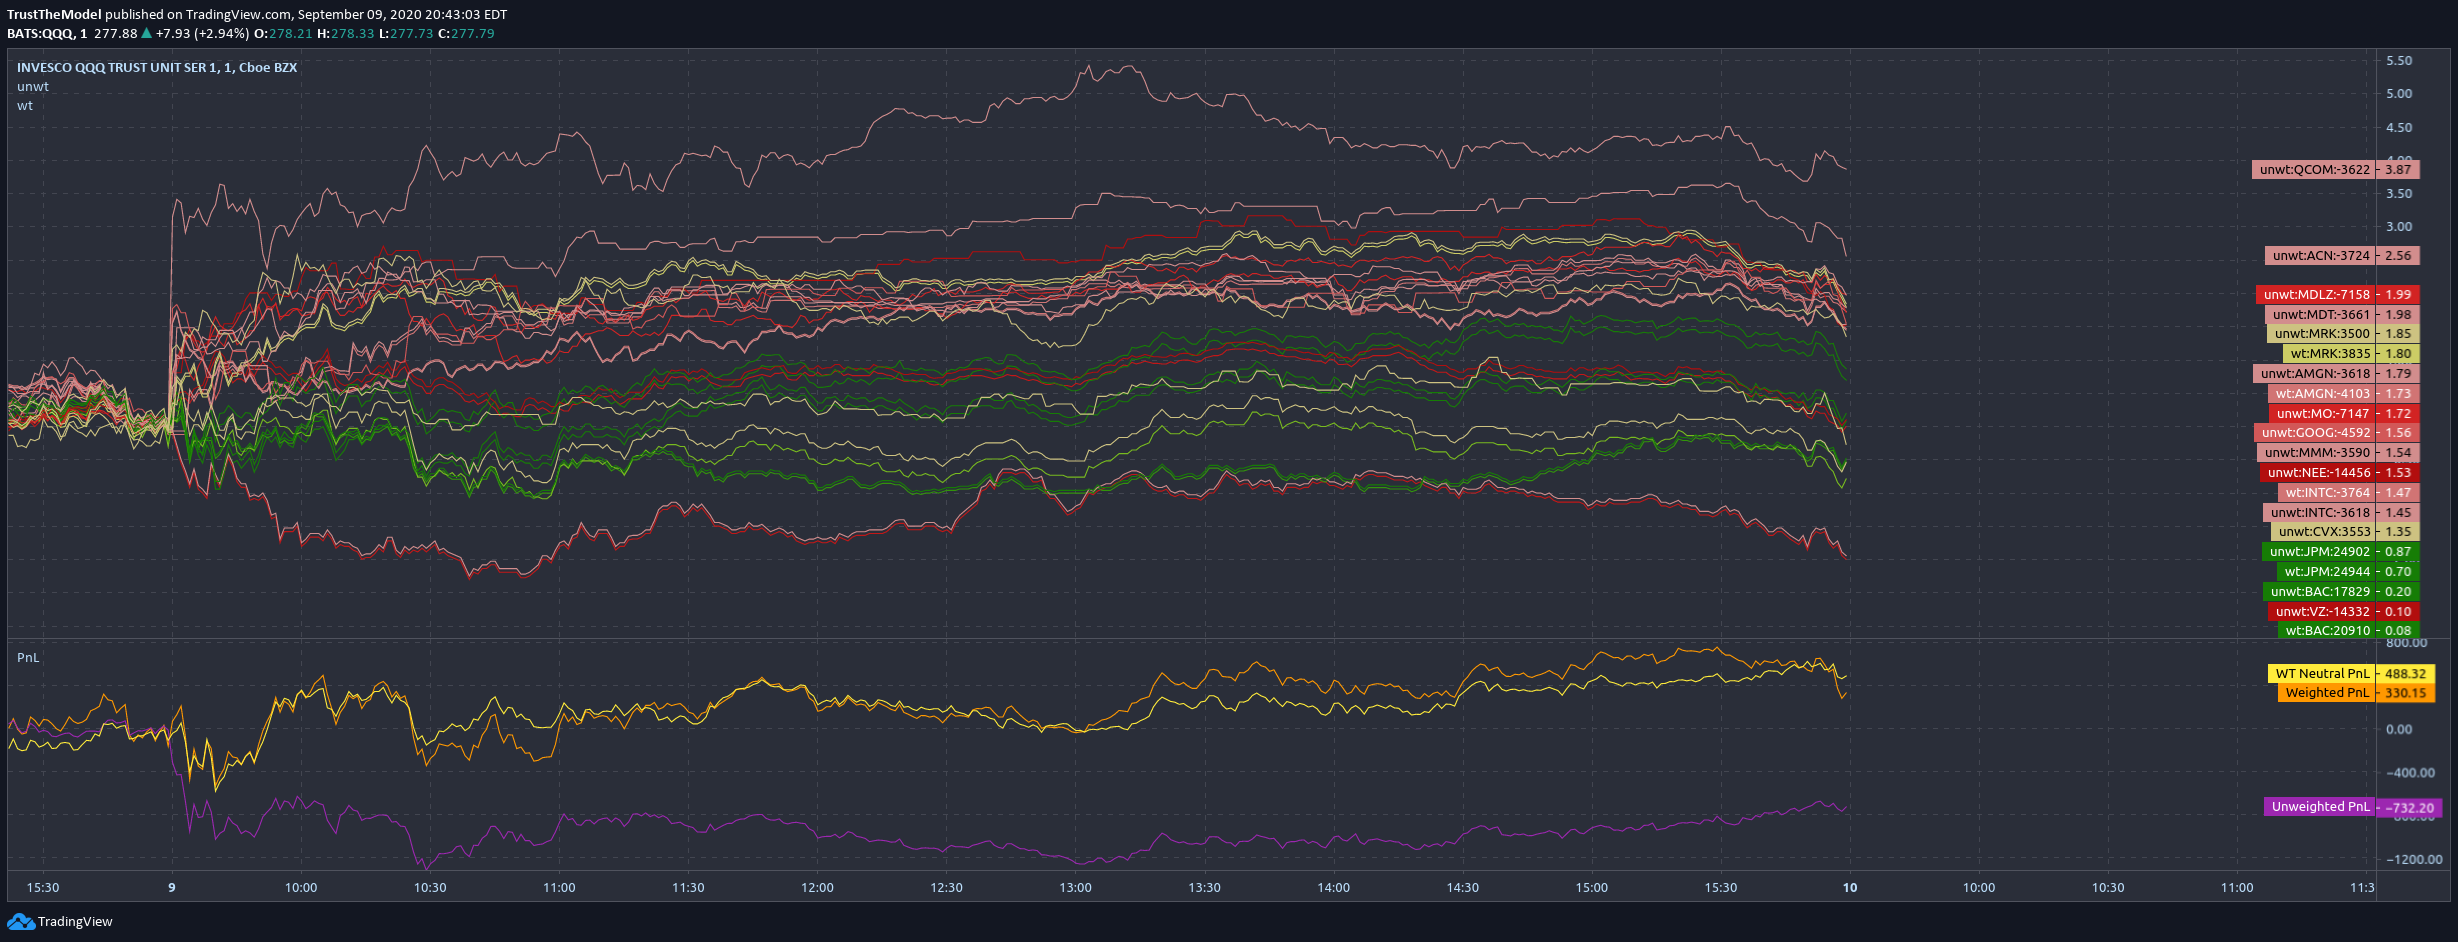Select the unwt:JPM:24902 series label
This screenshot has width=2458, height=942.
click(x=2319, y=552)
